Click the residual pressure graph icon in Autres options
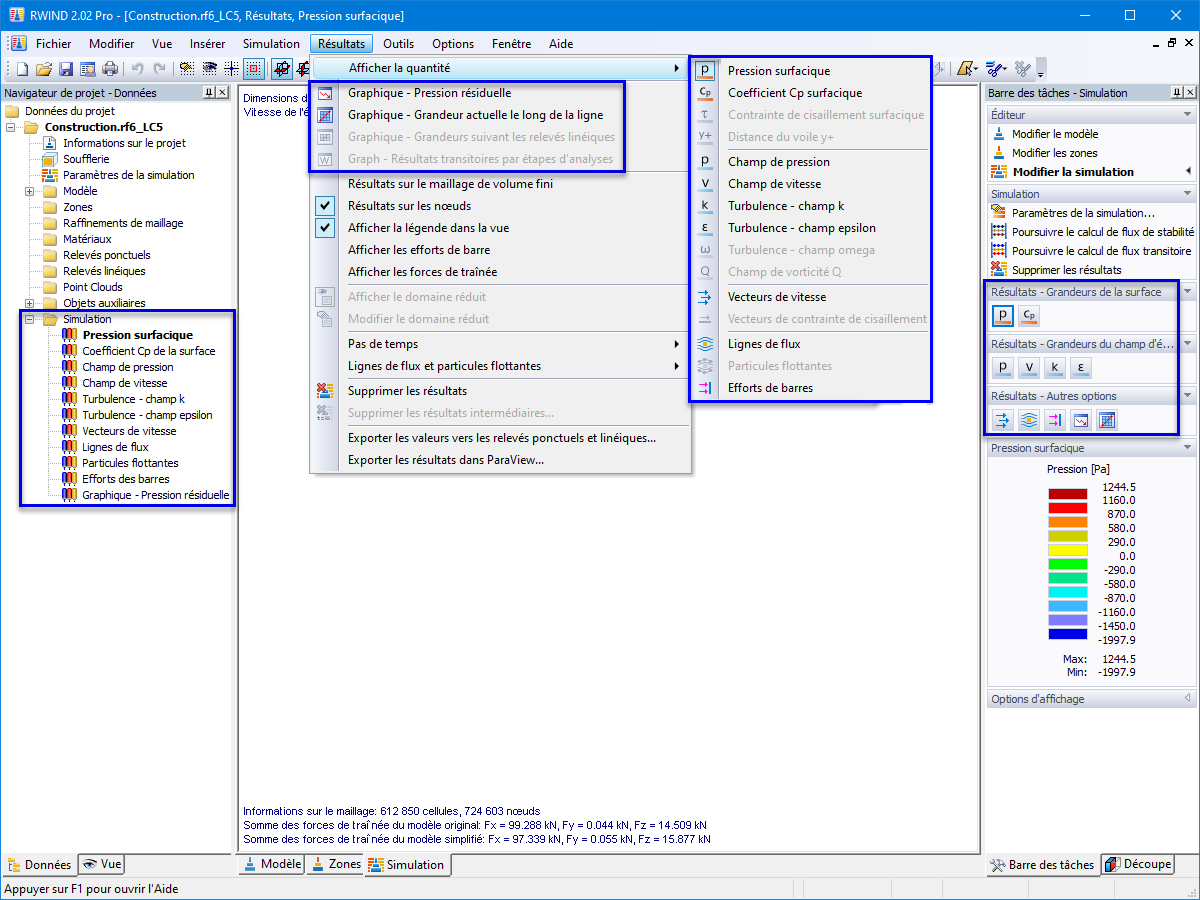The width and height of the screenshot is (1200, 900). coord(1081,420)
